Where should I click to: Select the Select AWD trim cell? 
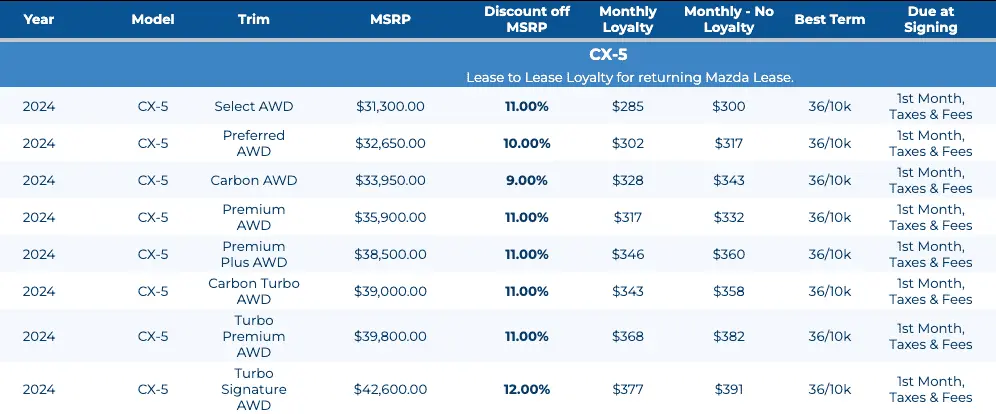(254, 106)
